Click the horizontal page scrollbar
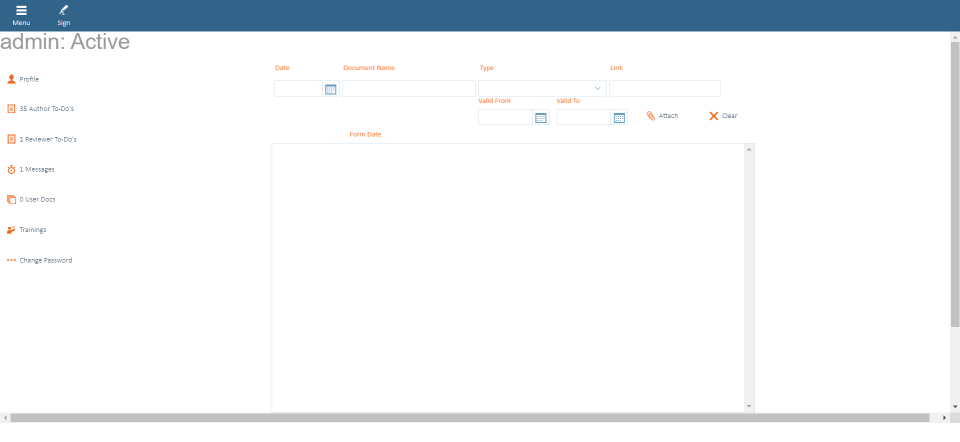The image size is (960, 442). [x=470, y=417]
